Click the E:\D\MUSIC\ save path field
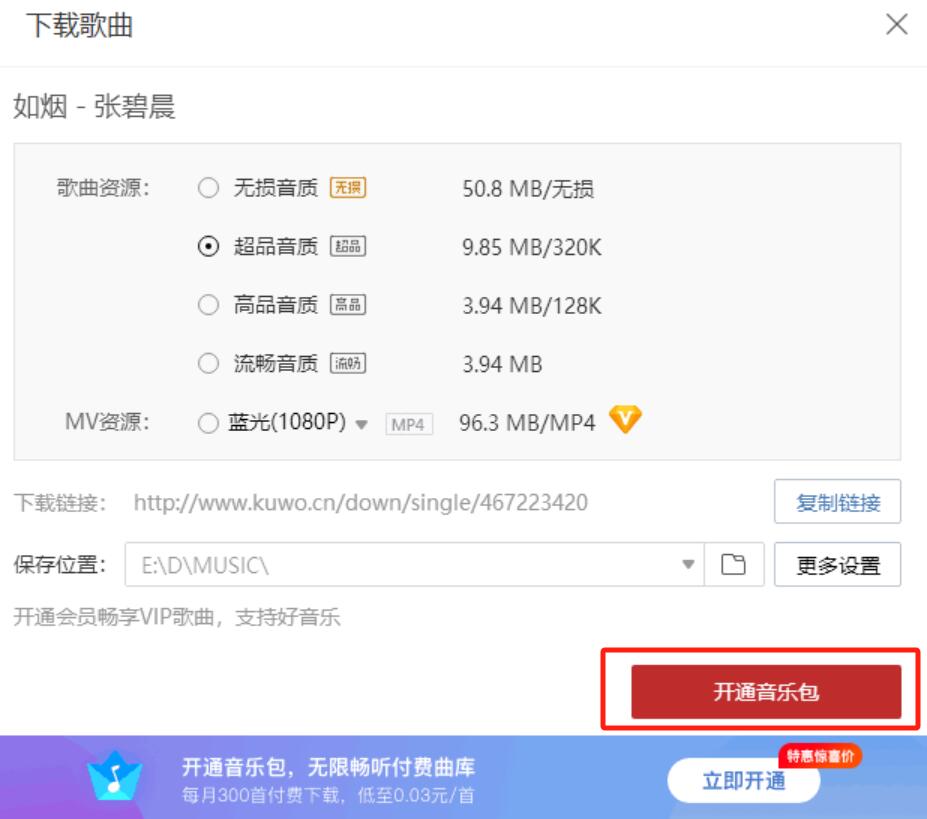927x819 pixels. (x=414, y=565)
